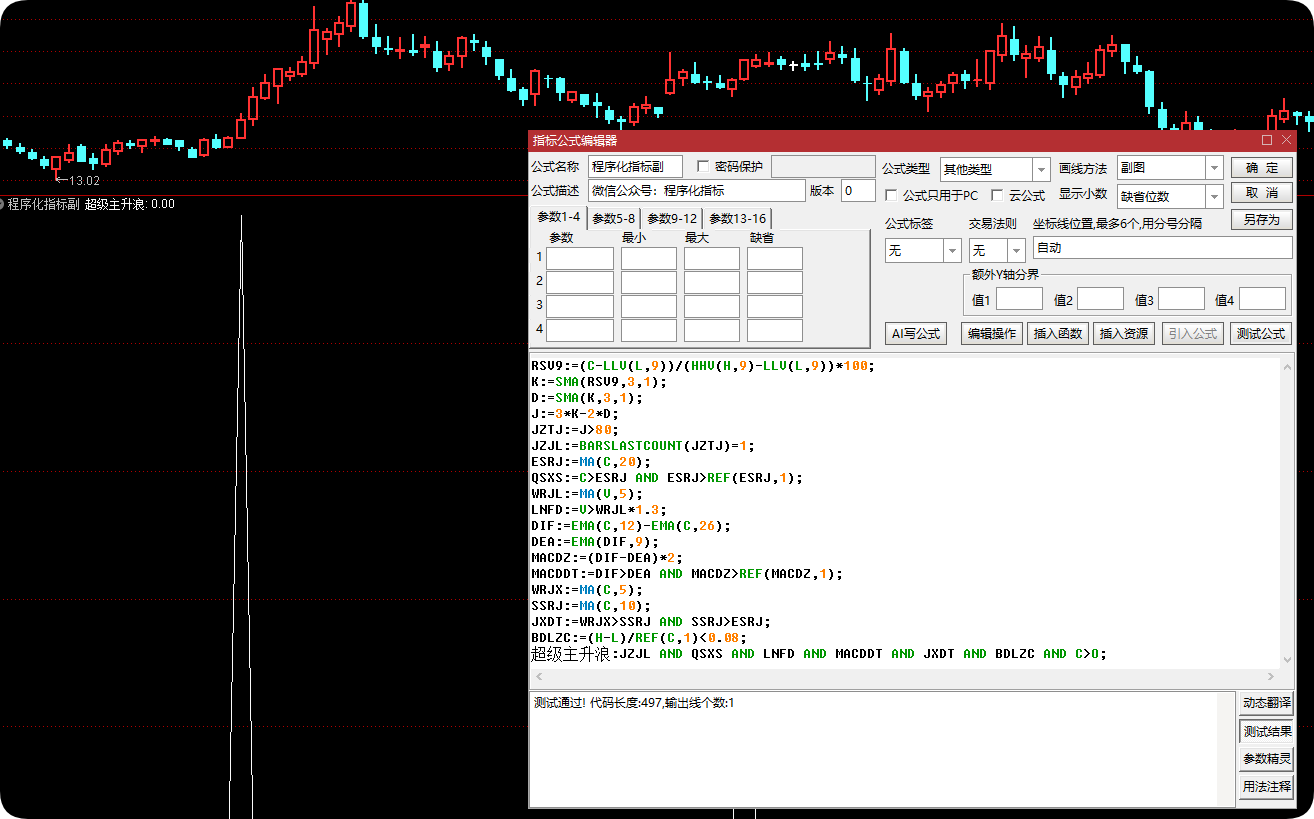Click the 插入函数 button
Screen dimensions: 1314x819
coord(1058,333)
